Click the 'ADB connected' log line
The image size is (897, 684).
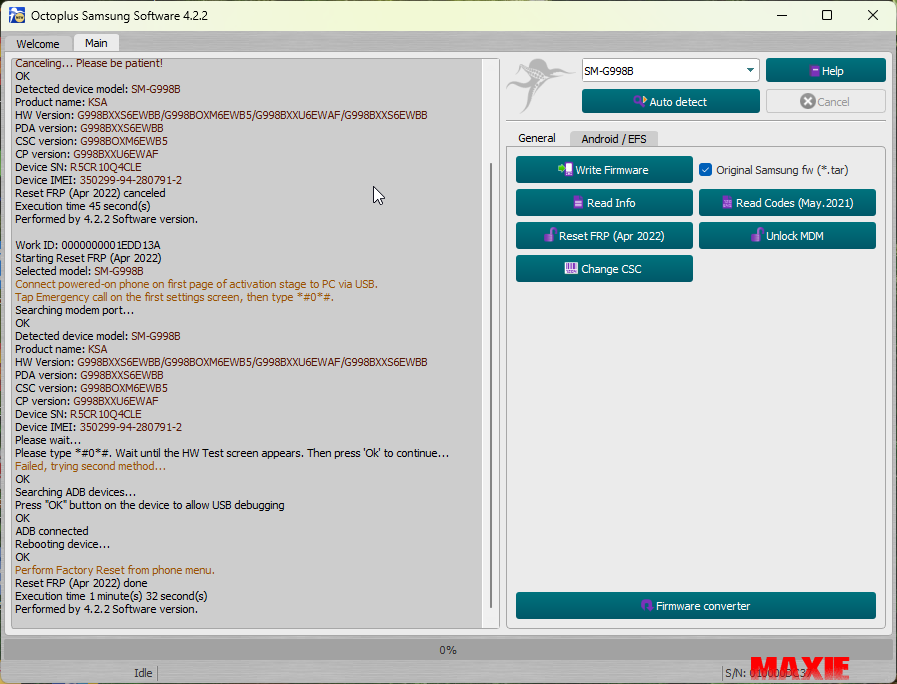click(x=51, y=531)
